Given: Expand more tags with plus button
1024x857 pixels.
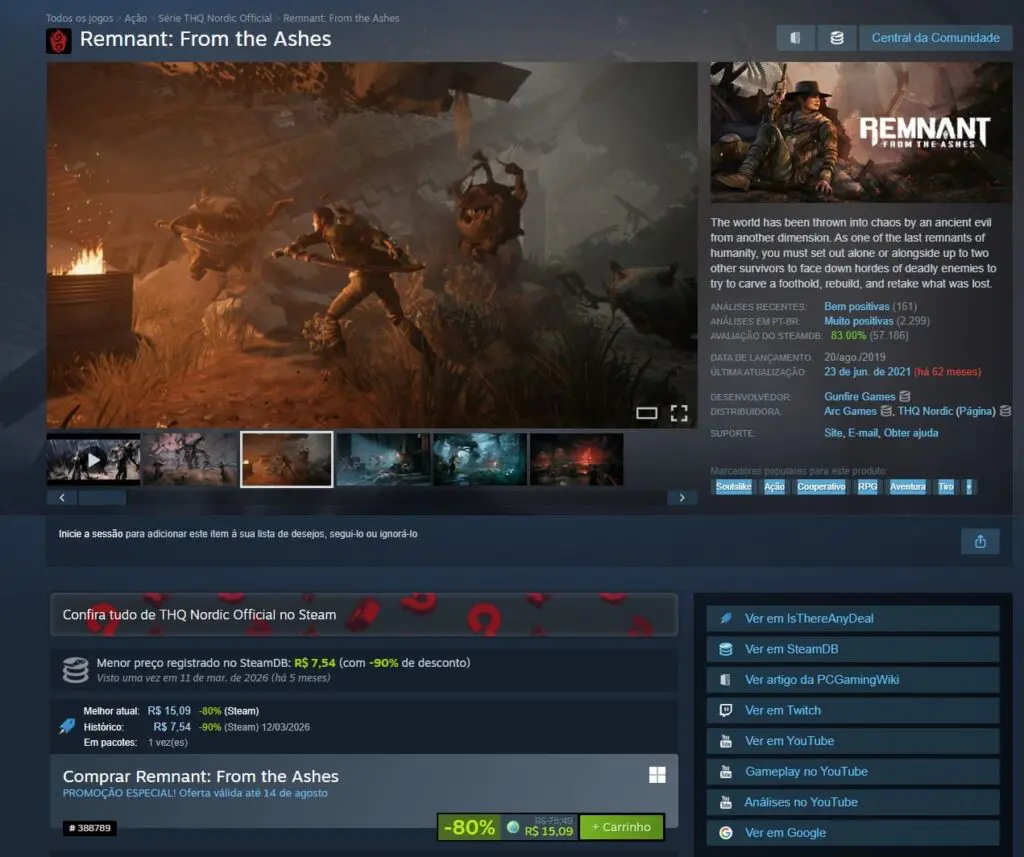Looking at the screenshot, I should 969,487.
